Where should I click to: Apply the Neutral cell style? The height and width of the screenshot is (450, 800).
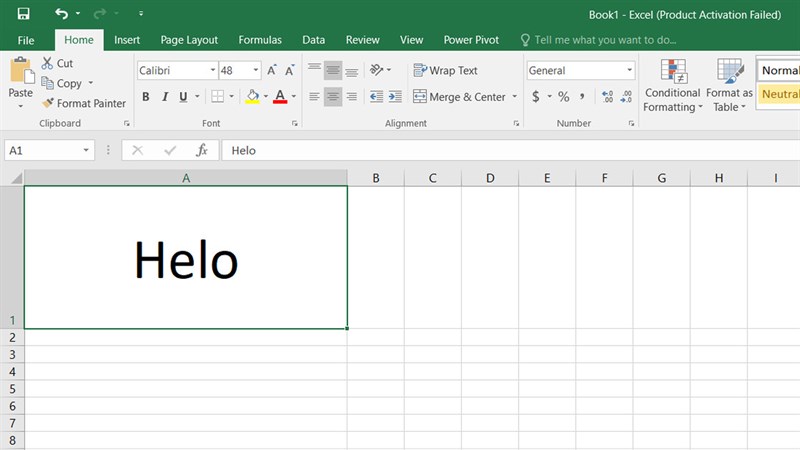779,94
